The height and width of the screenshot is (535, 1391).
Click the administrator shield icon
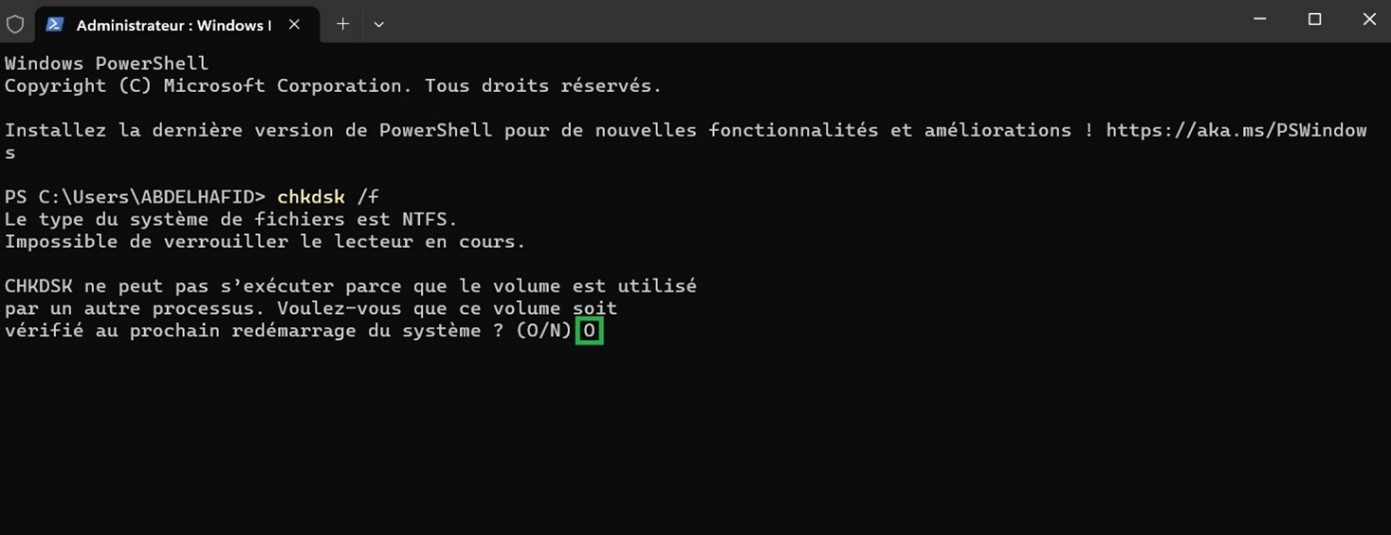click(x=15, y=24)
